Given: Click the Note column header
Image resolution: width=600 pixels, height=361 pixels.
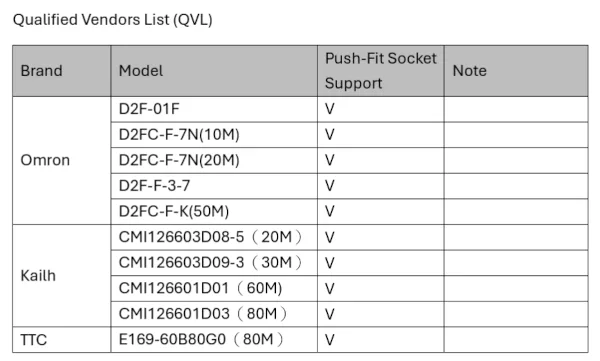Looking at the screenshot, I should pyautogui.click(x=516, y=71).
